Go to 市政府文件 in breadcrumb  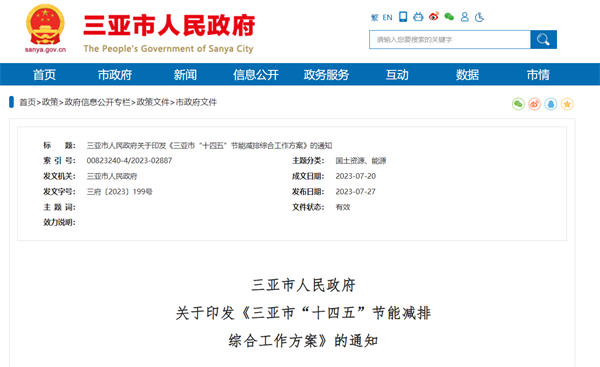coord(196,102)
